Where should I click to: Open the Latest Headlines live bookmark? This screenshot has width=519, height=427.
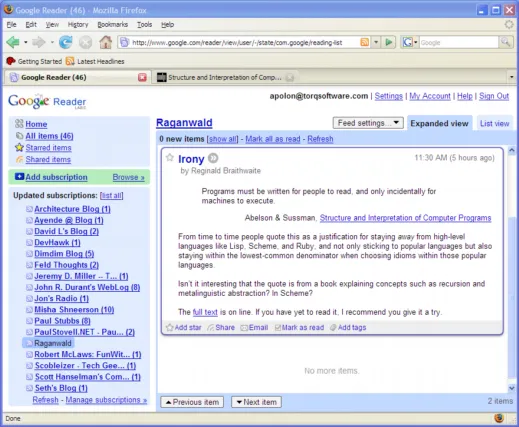(95, 61)
